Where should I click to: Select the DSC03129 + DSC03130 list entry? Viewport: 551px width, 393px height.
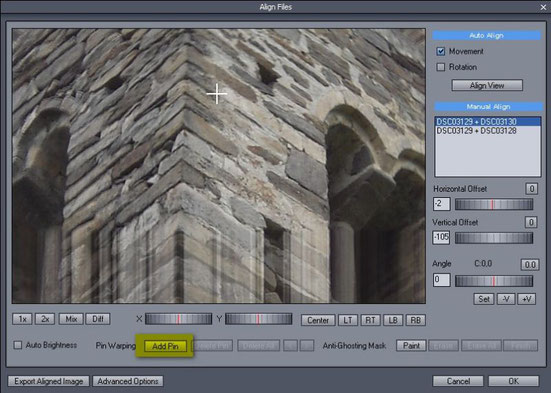488,122
